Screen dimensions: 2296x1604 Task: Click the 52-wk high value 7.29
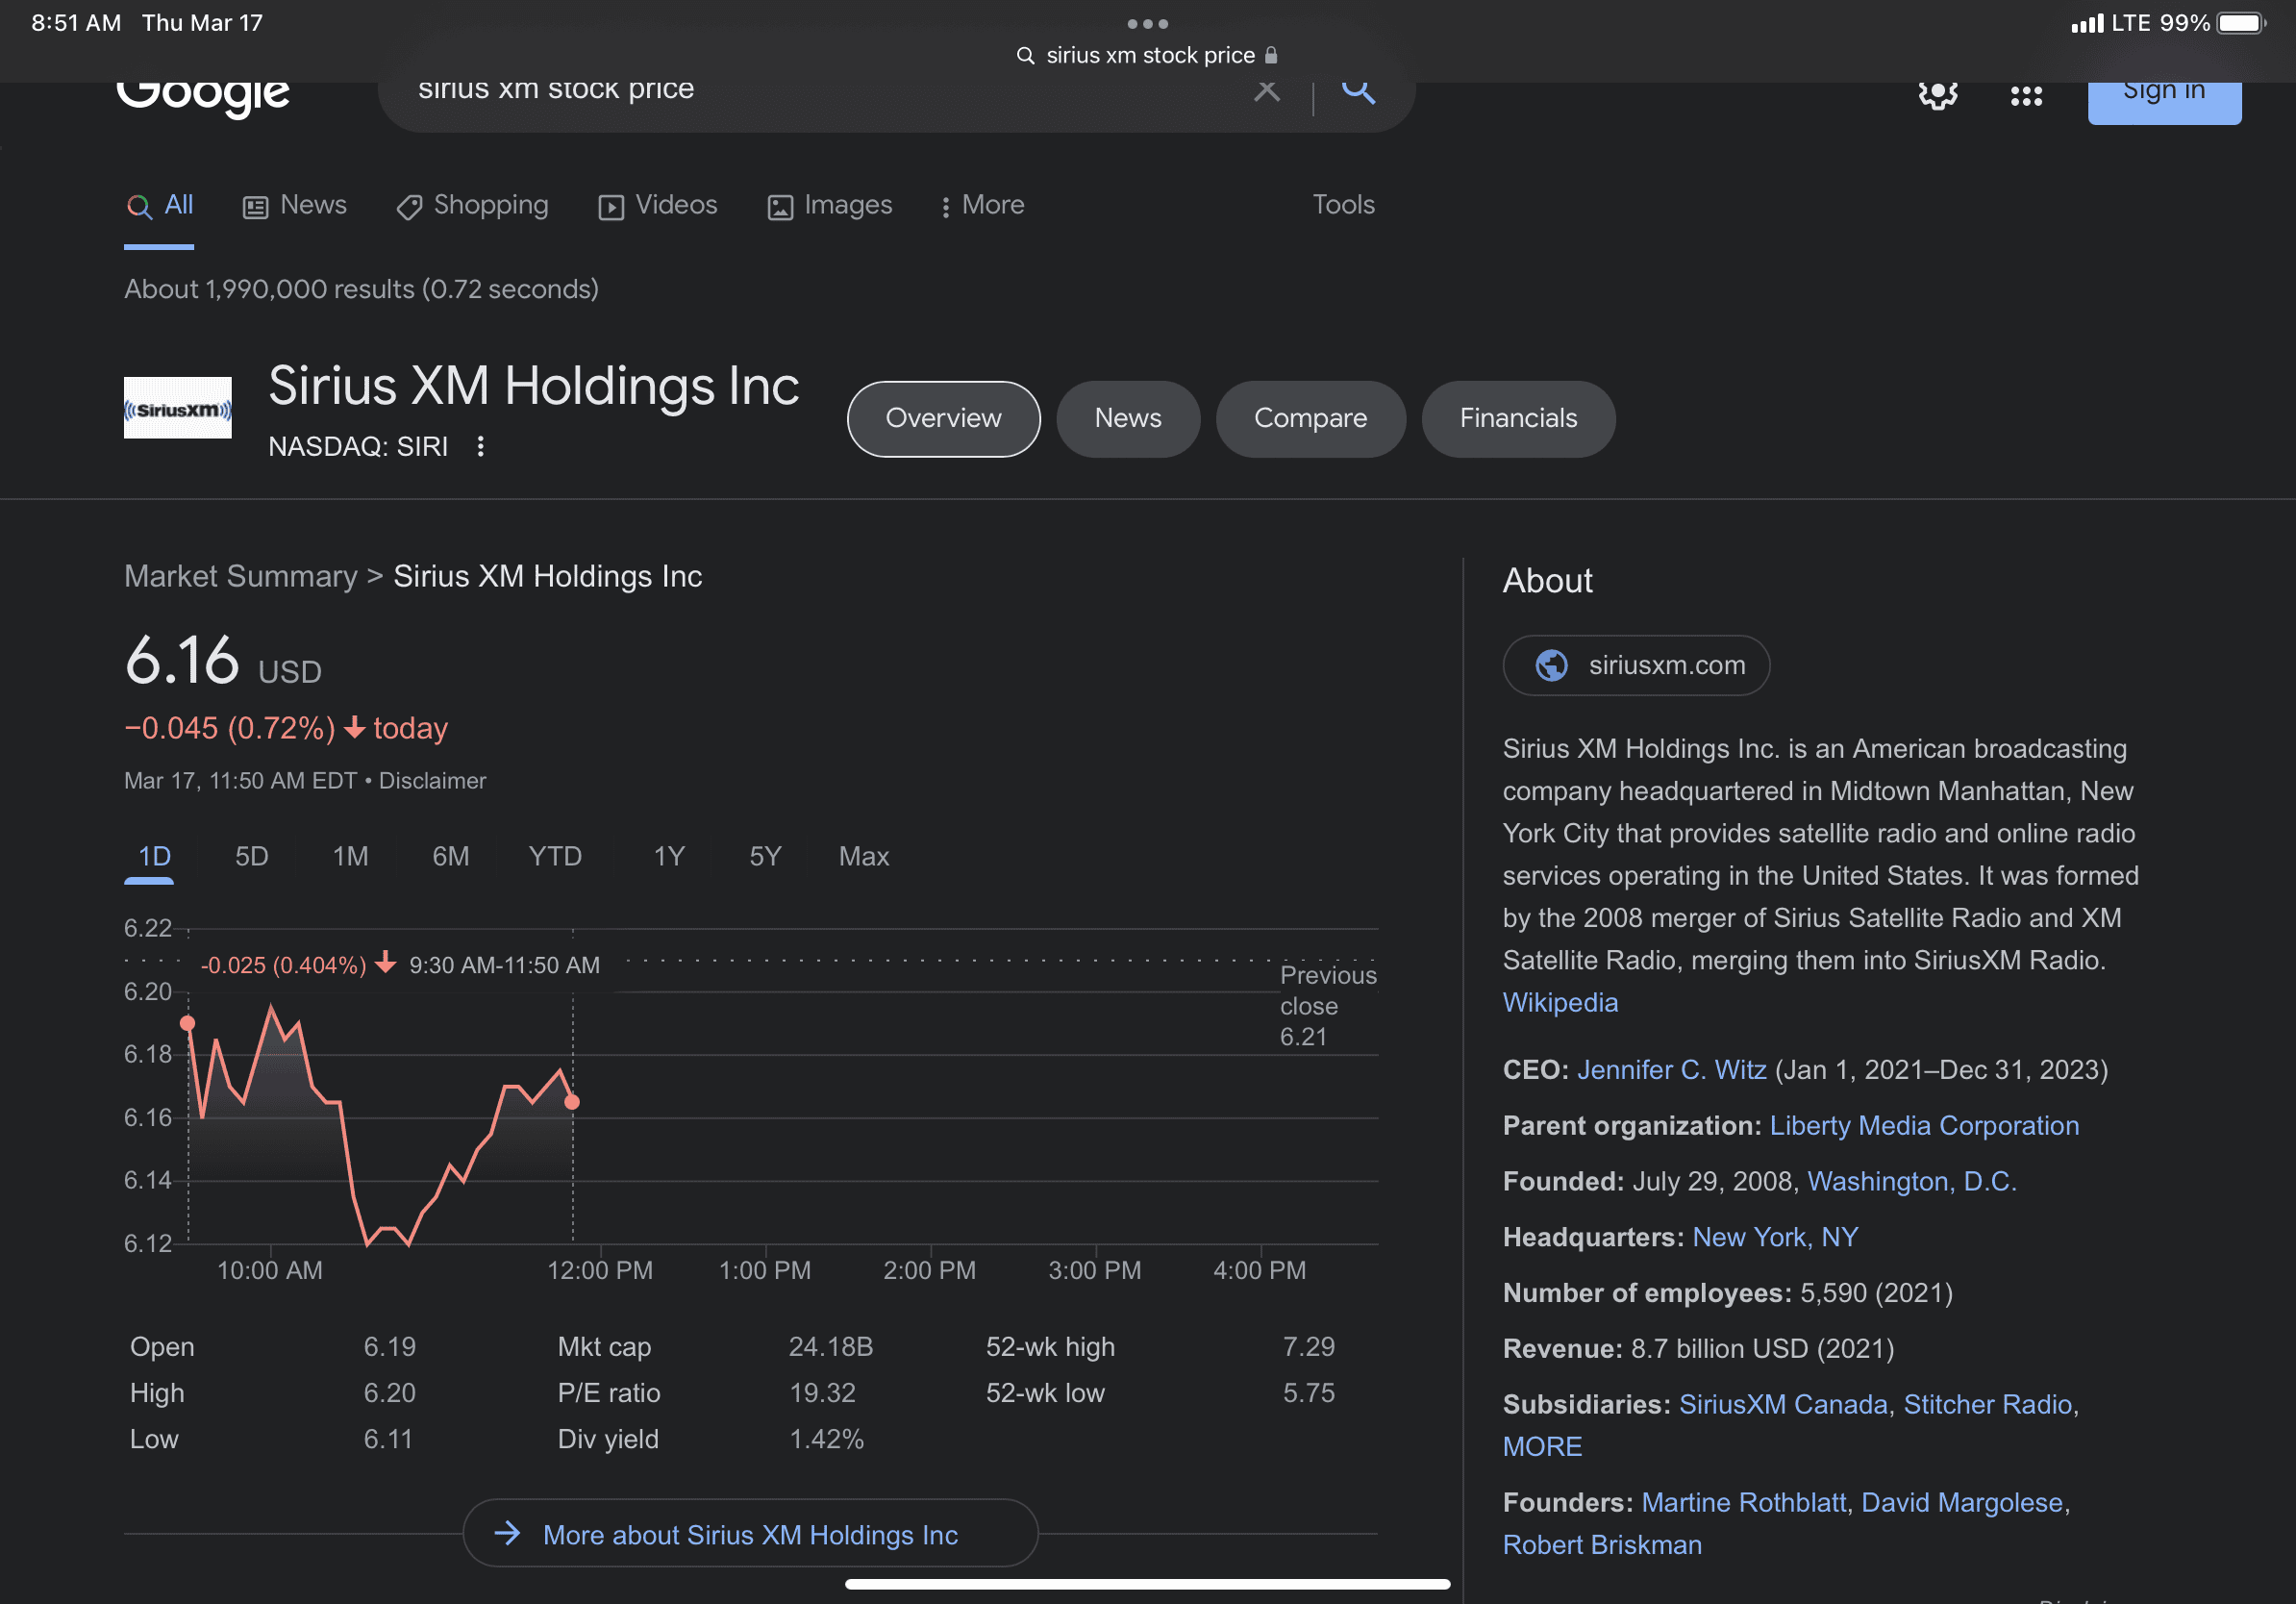click(1309, 1347)
